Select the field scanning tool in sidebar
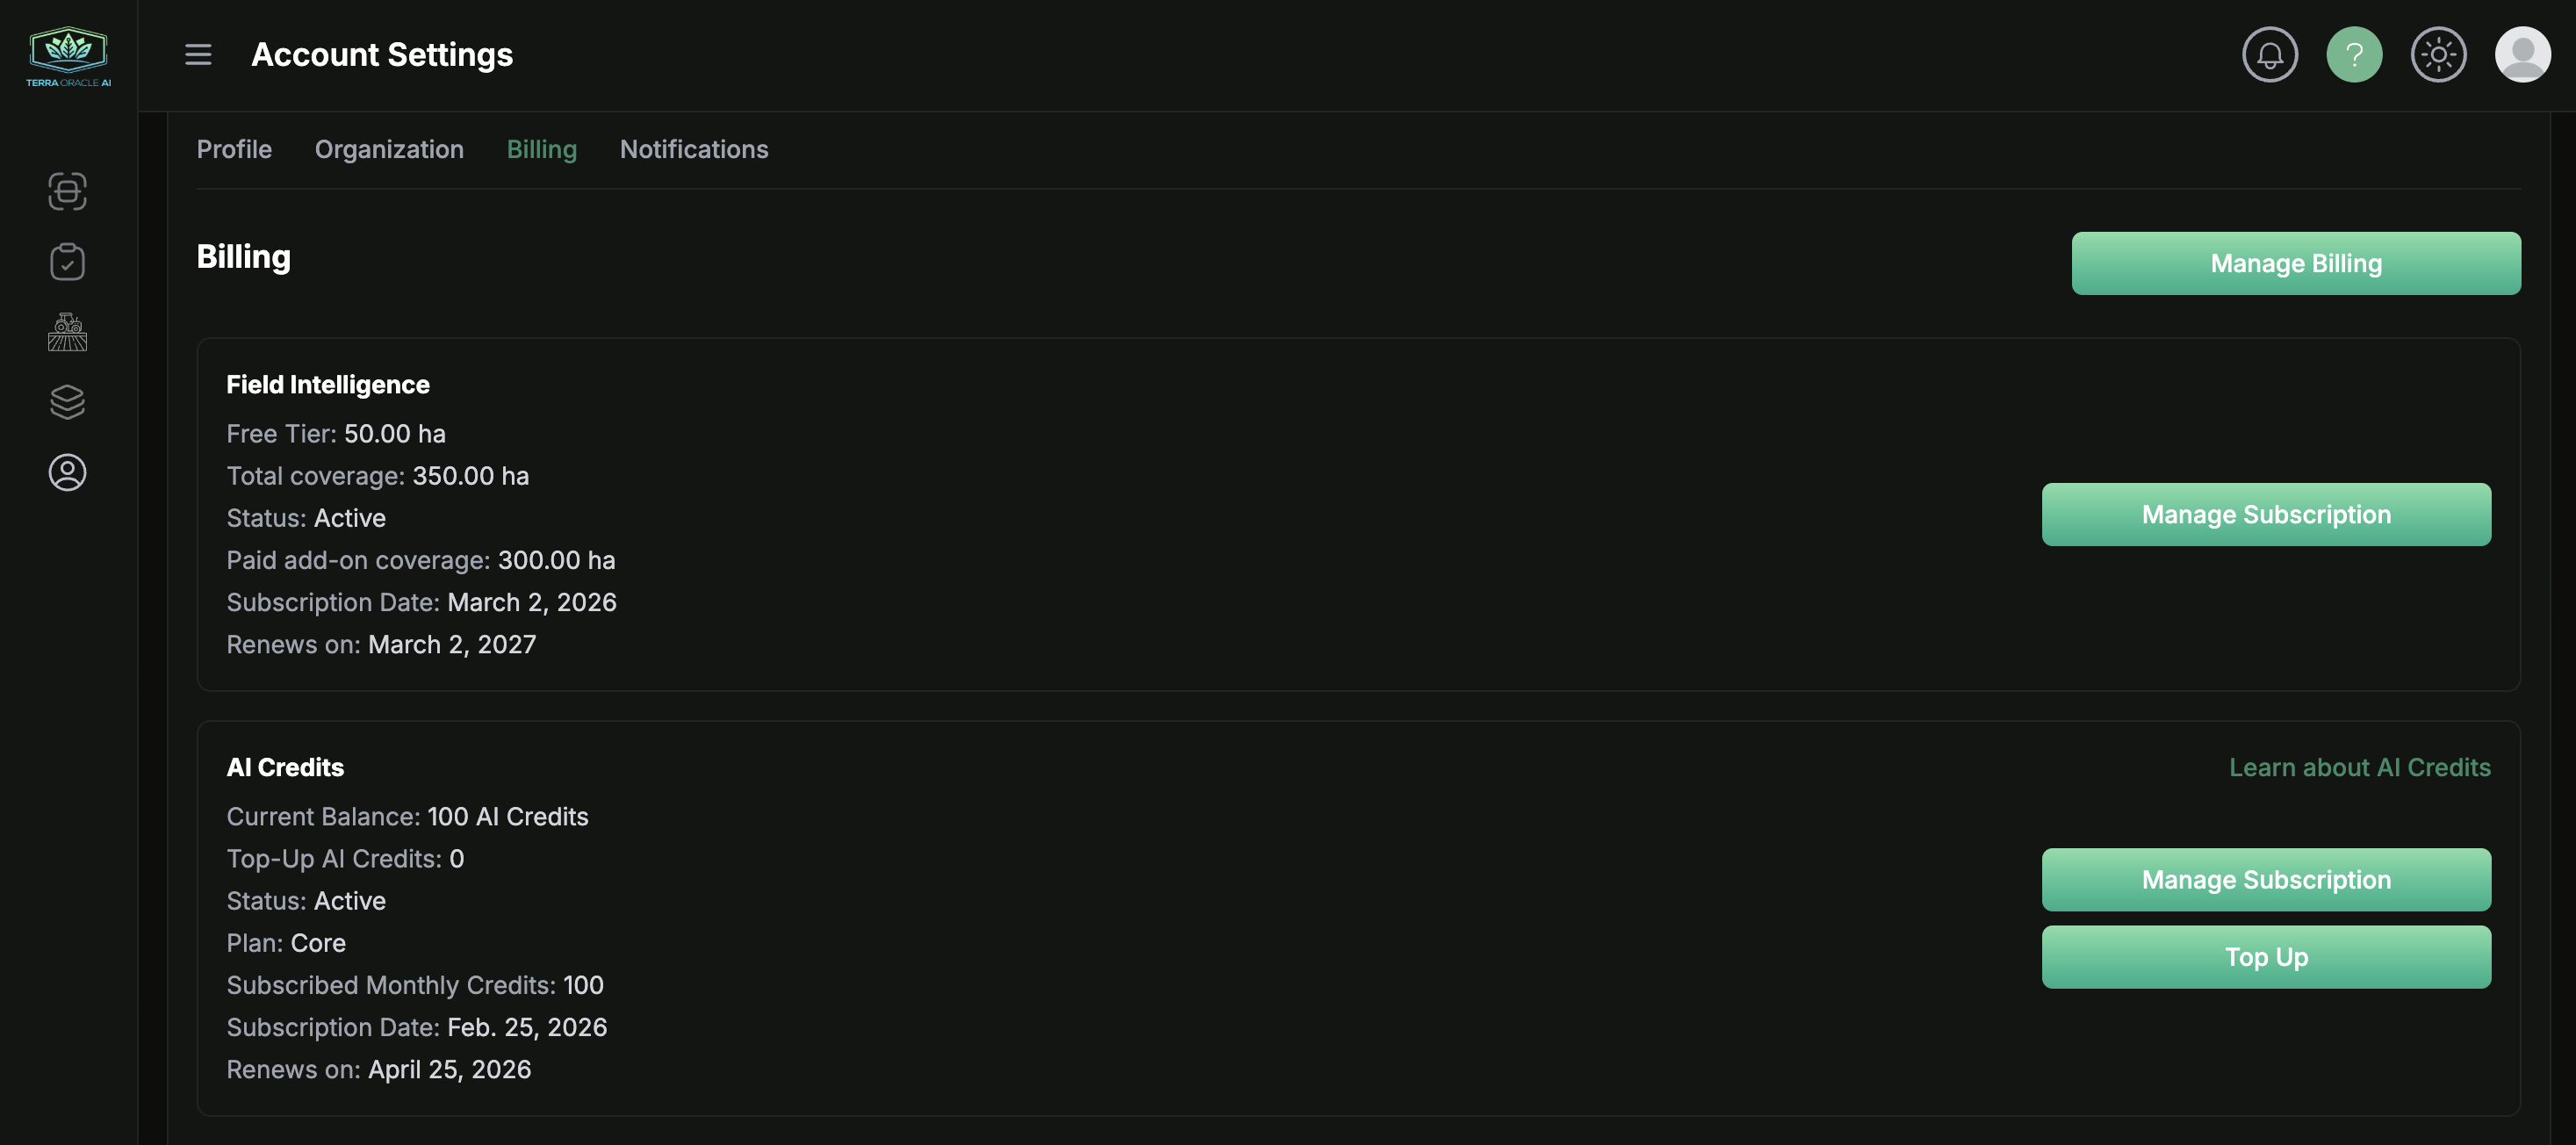This screenshot has height=1145, width=2576. click(x=67, y=192)
